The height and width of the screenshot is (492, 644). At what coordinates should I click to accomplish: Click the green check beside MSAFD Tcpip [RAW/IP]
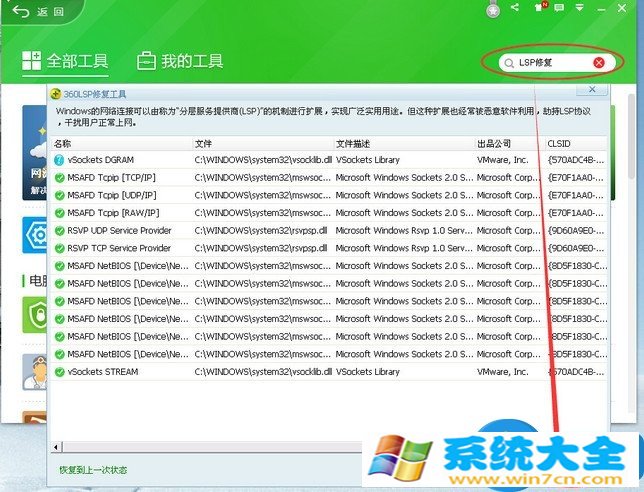60,213
